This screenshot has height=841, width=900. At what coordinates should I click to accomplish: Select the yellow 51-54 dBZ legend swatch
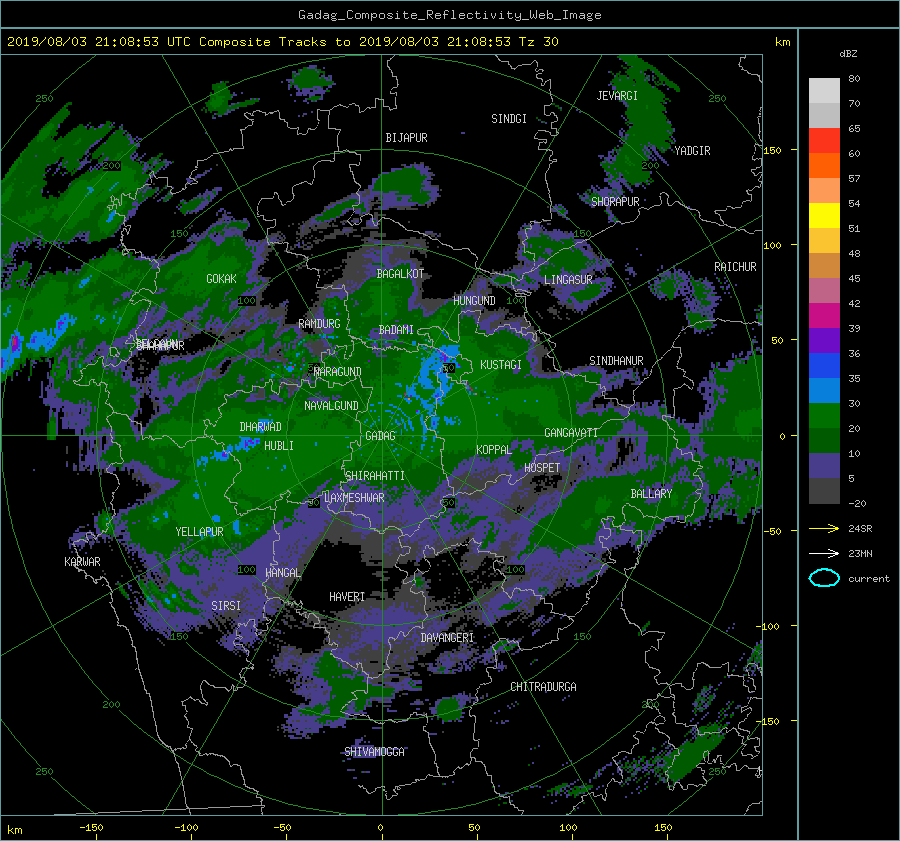[x=824, y=216]
